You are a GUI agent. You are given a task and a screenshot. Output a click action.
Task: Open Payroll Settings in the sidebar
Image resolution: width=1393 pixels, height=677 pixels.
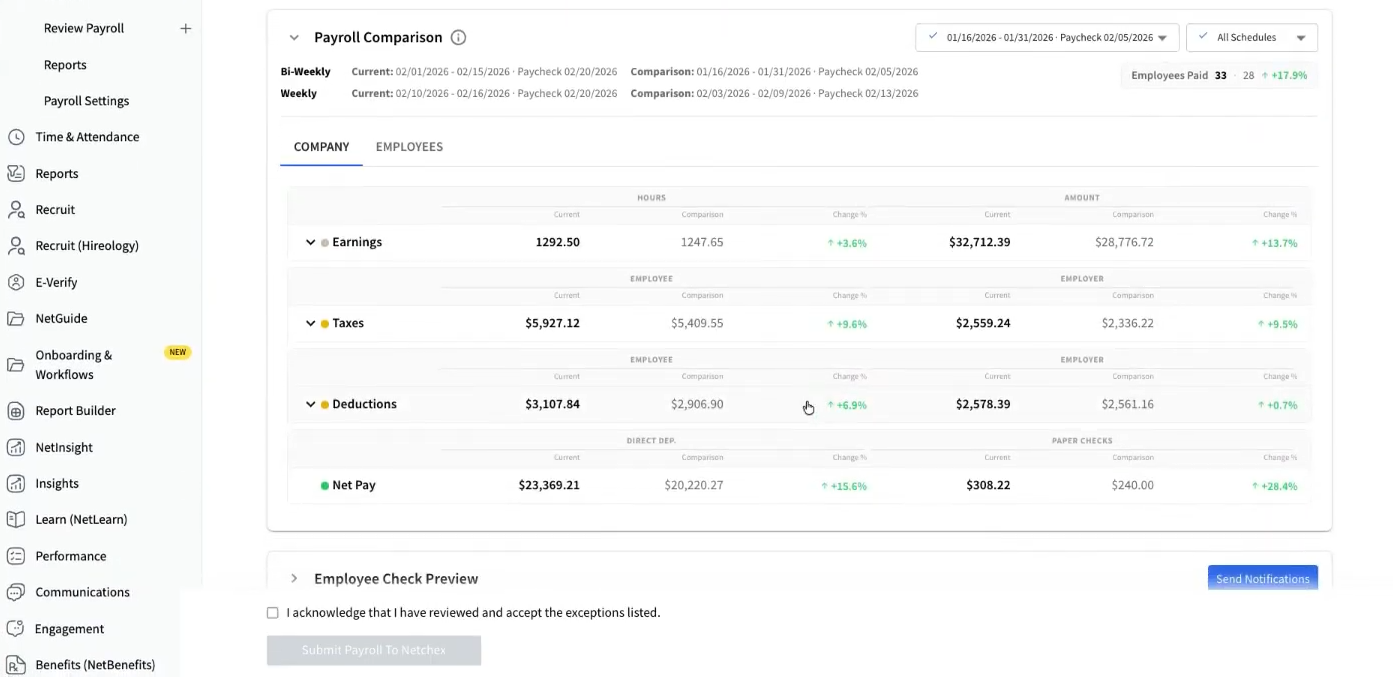[86, 101]
